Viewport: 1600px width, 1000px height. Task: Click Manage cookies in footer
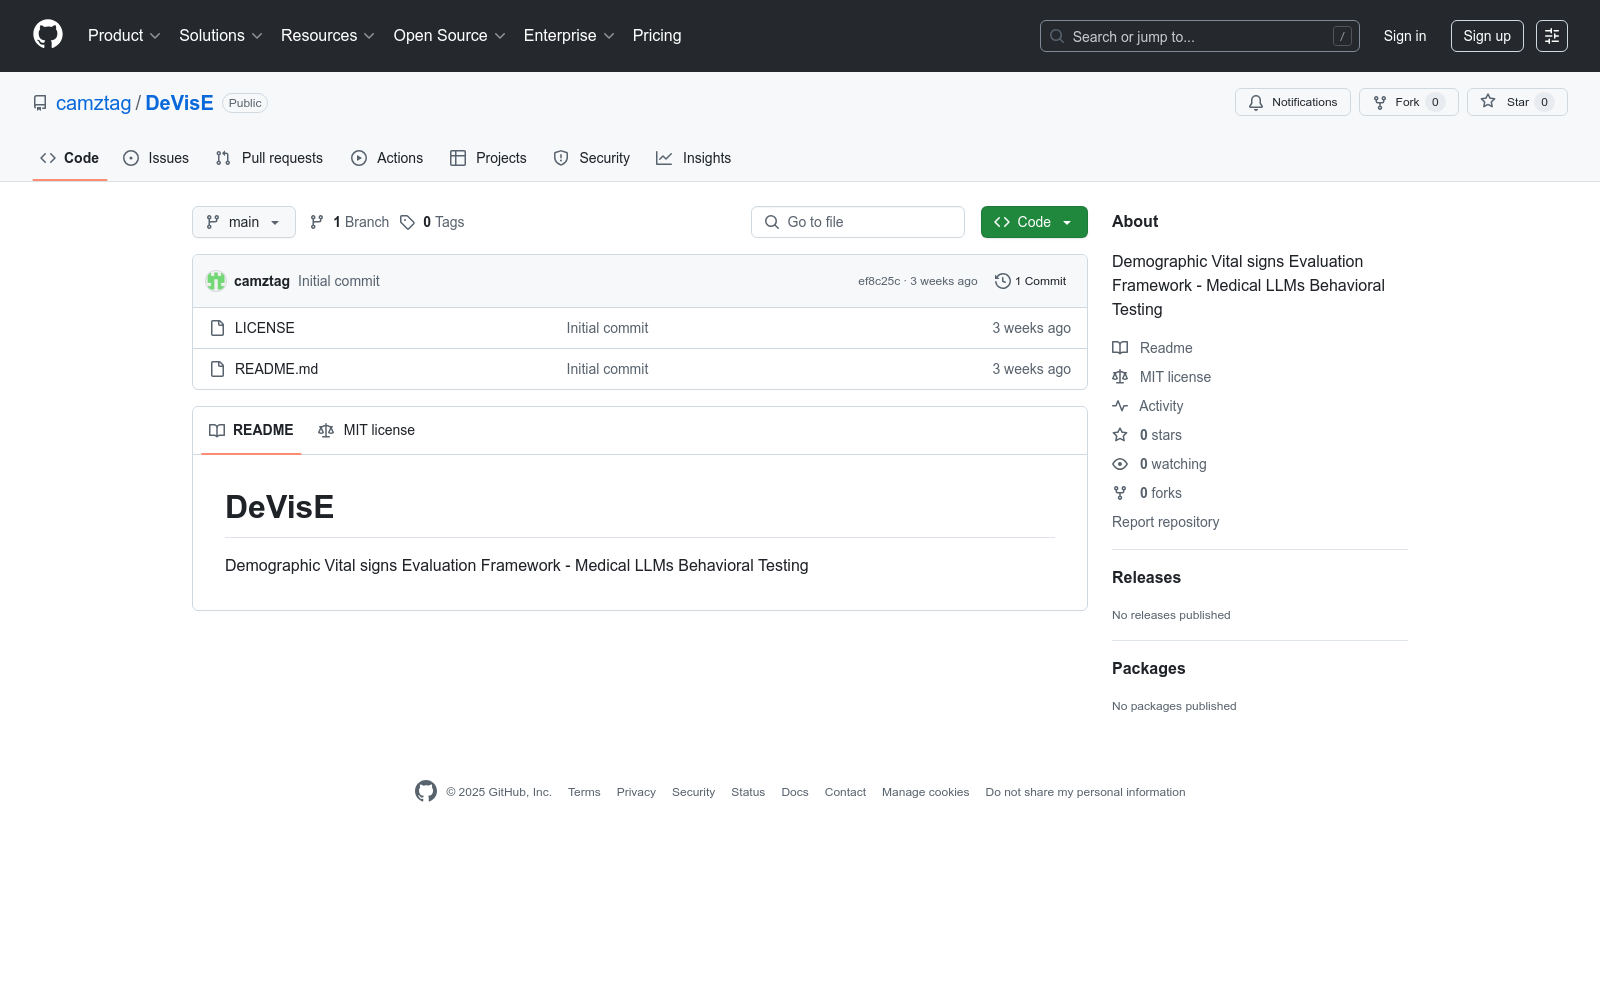(x=926, y=792)
